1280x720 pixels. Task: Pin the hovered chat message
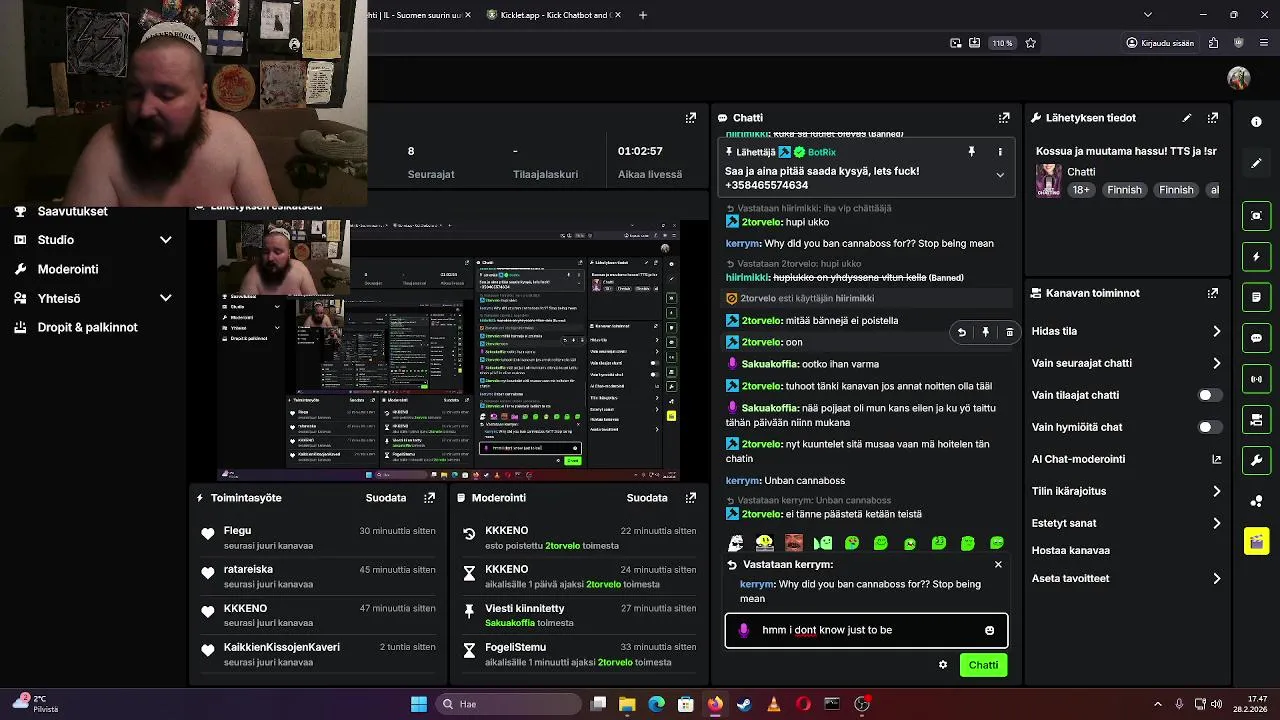coord(985,332)
